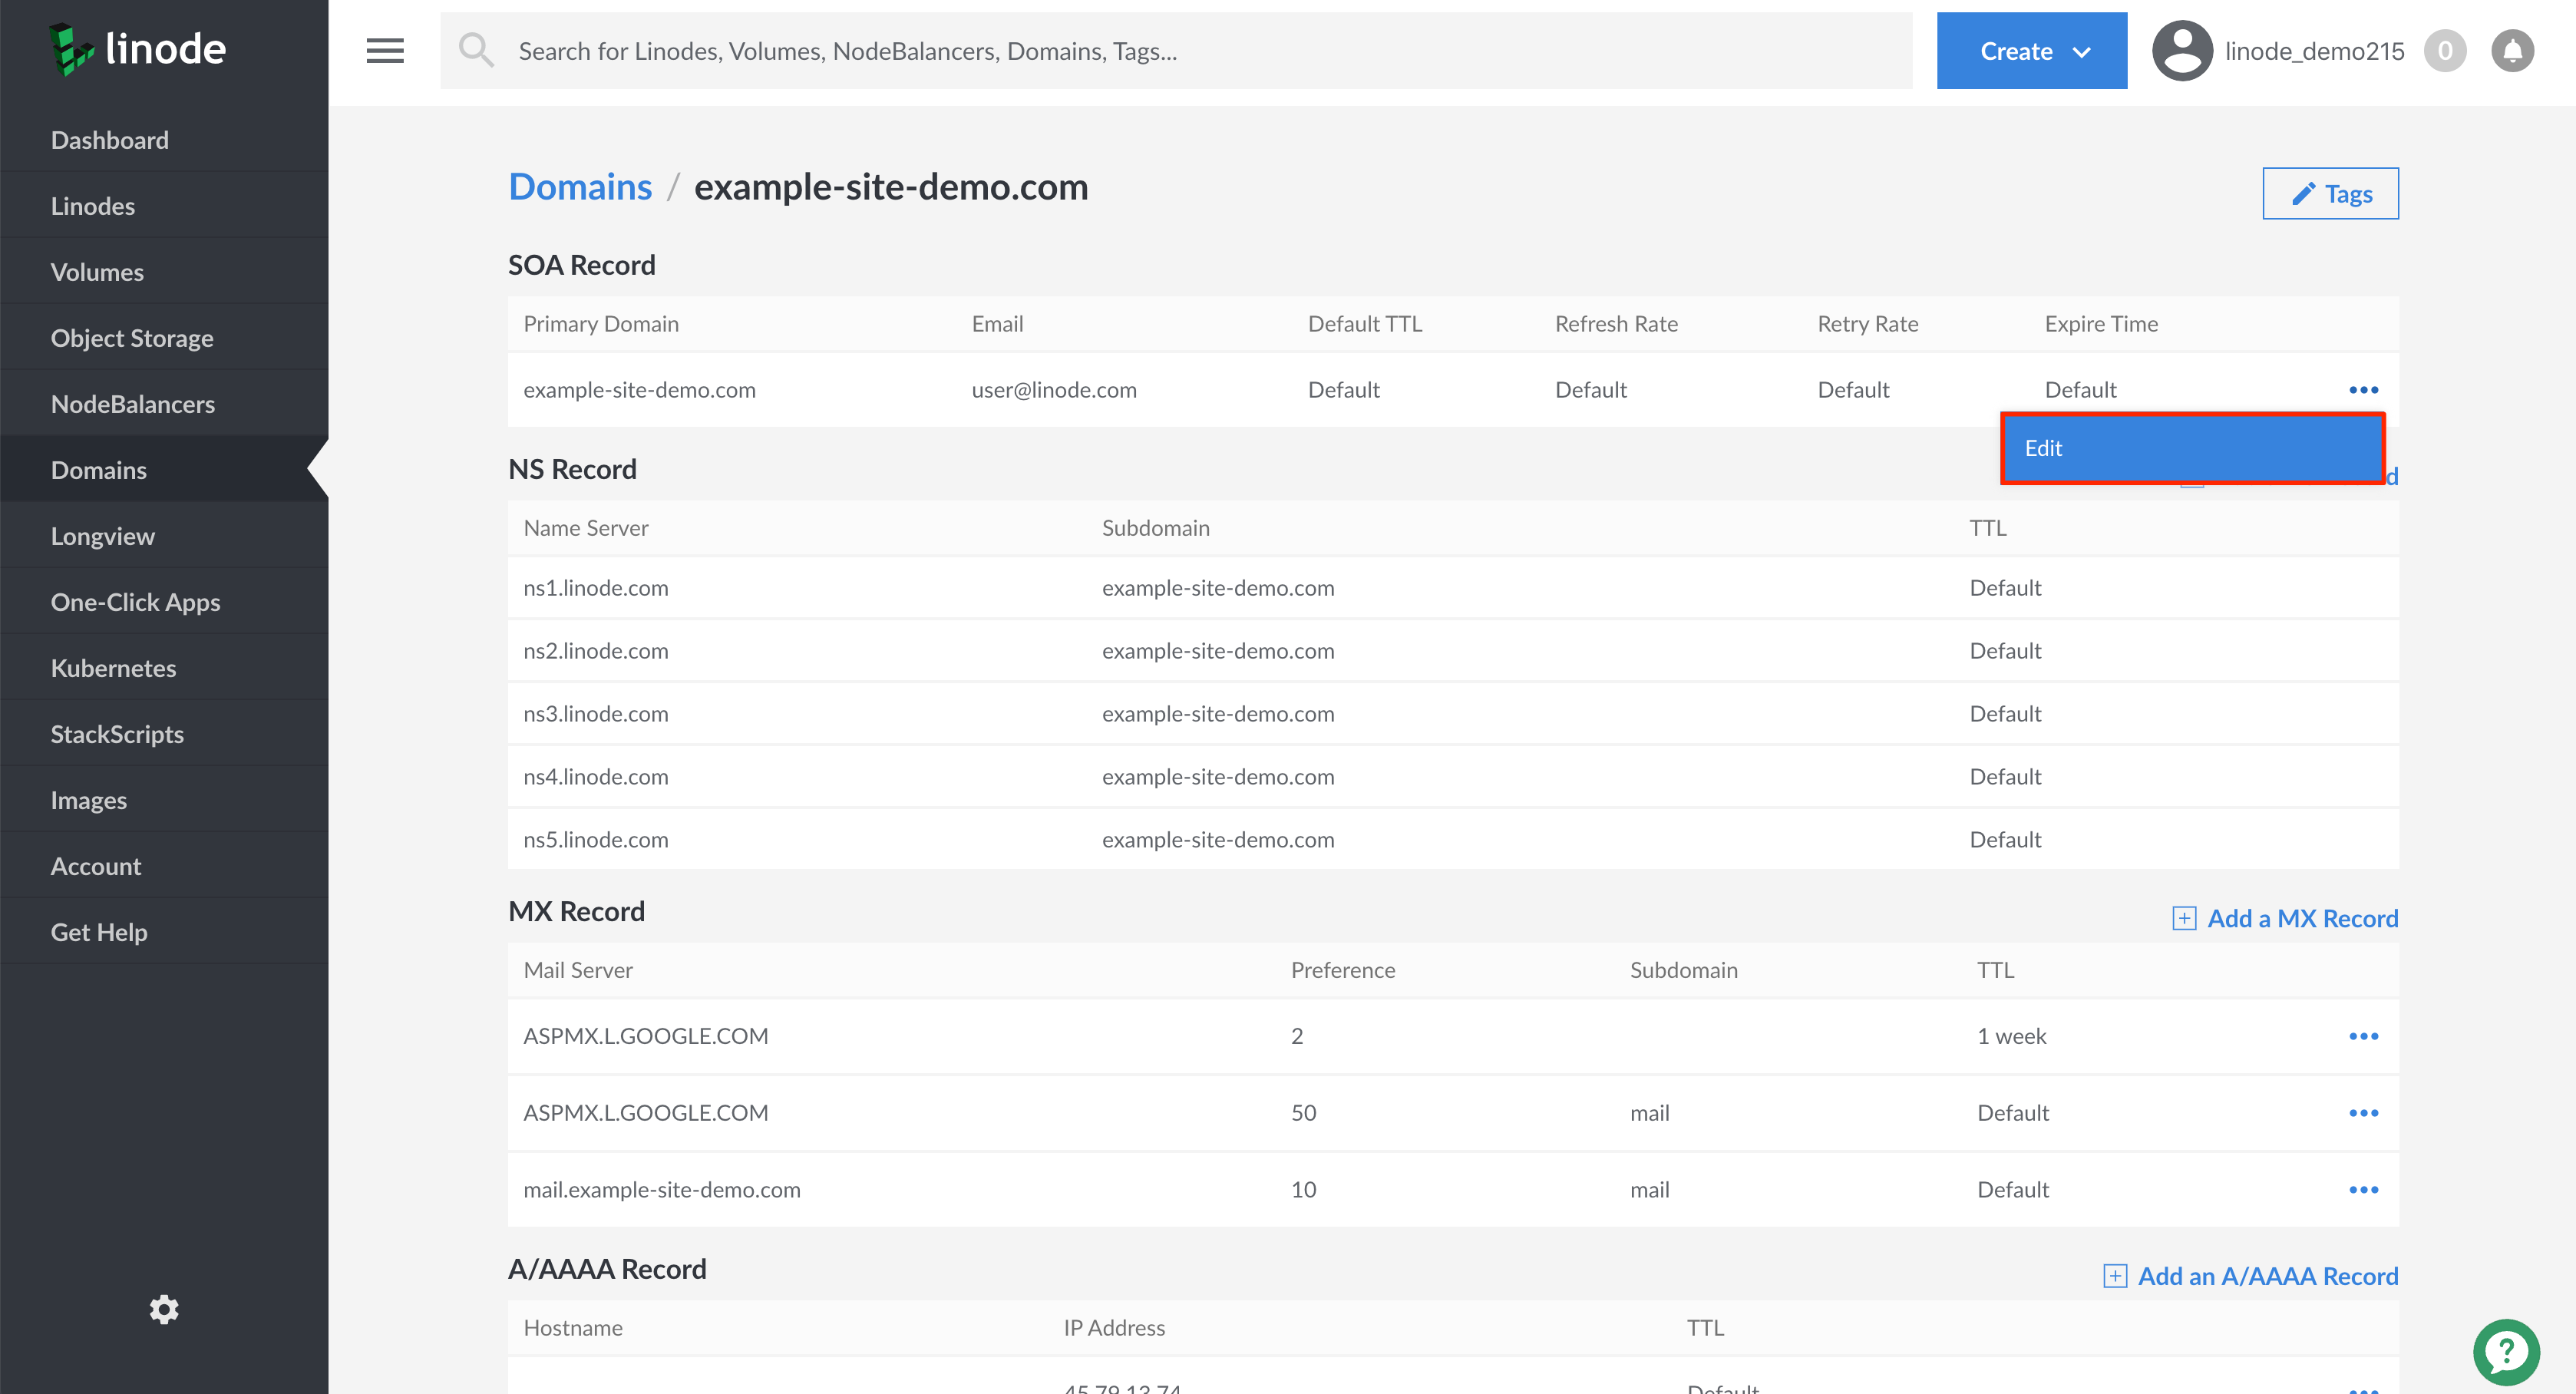
Task: Click the Linode logo
Action: coord(137,48)
